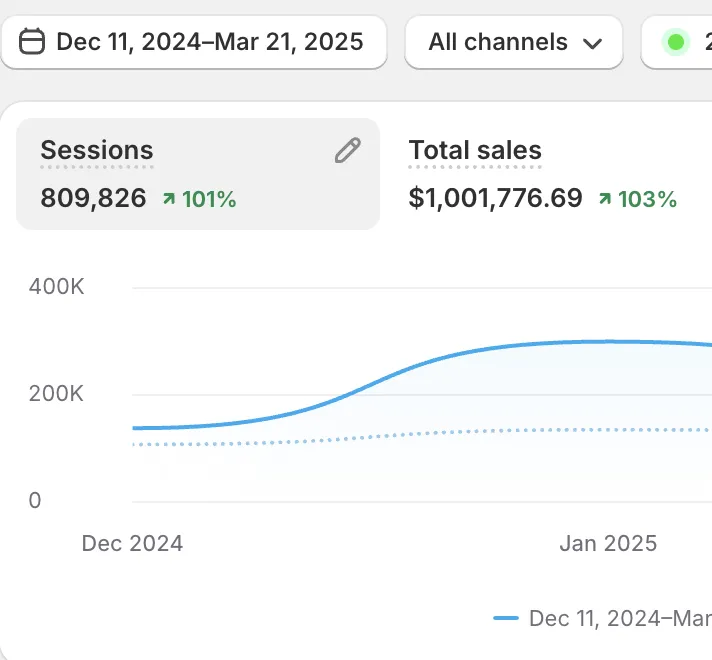Click the Dec 2024 x-axis label
The width and height of the screenshot is (712, 660).
(x=132, y=543)
